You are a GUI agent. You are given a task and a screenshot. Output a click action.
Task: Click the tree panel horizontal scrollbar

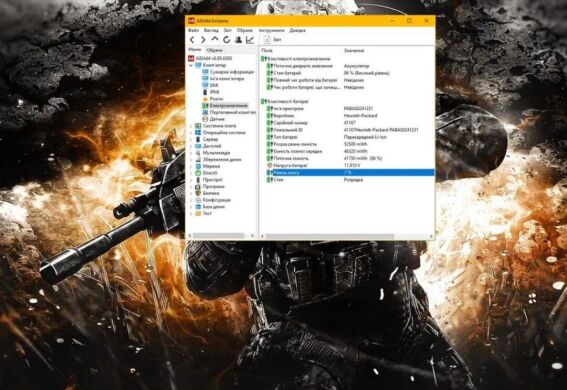(x=218, y=236)
